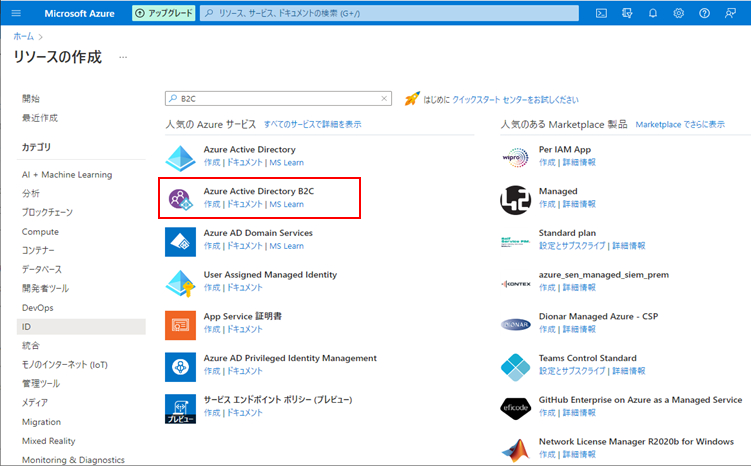Image resolution: width=751 pixels, height=466 pixels.
Task: Click MS Learn under Azure AD Domain Services
Action: point(286,246)
